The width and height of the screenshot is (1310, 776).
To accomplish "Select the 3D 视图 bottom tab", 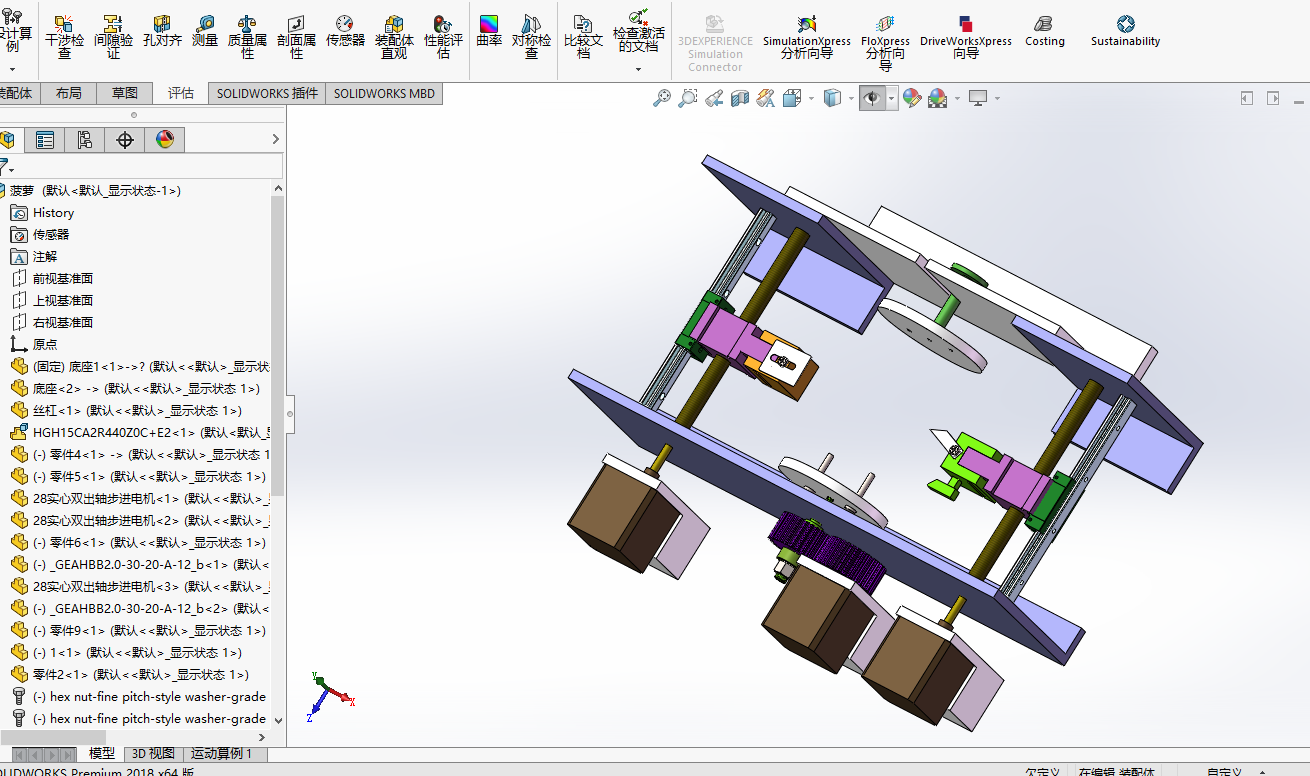I will [x=154, y=754].
